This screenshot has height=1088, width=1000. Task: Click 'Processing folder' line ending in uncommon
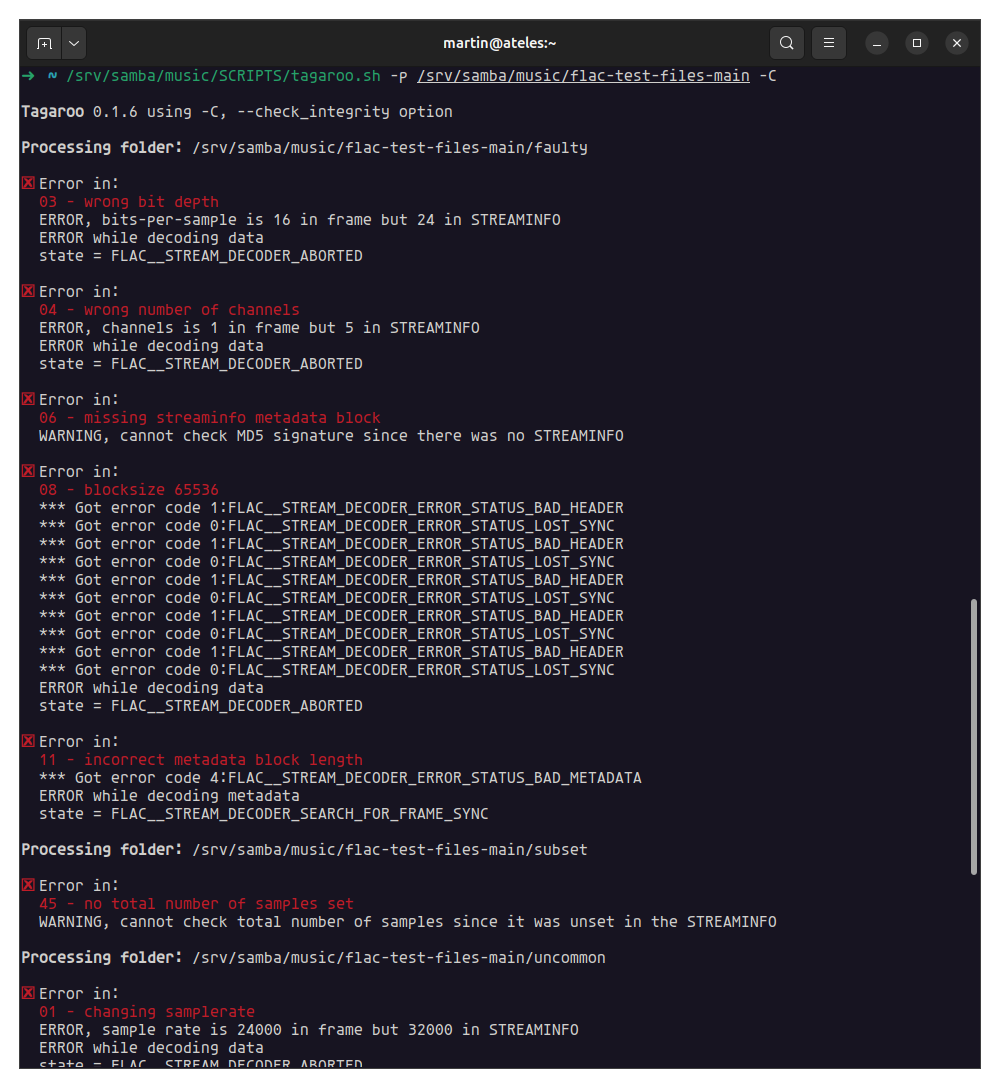[313, 958]
